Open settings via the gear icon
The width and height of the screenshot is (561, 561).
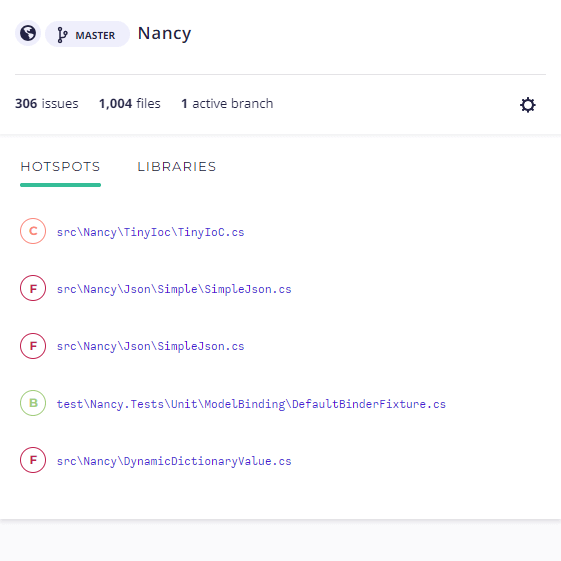click(527, 105)
